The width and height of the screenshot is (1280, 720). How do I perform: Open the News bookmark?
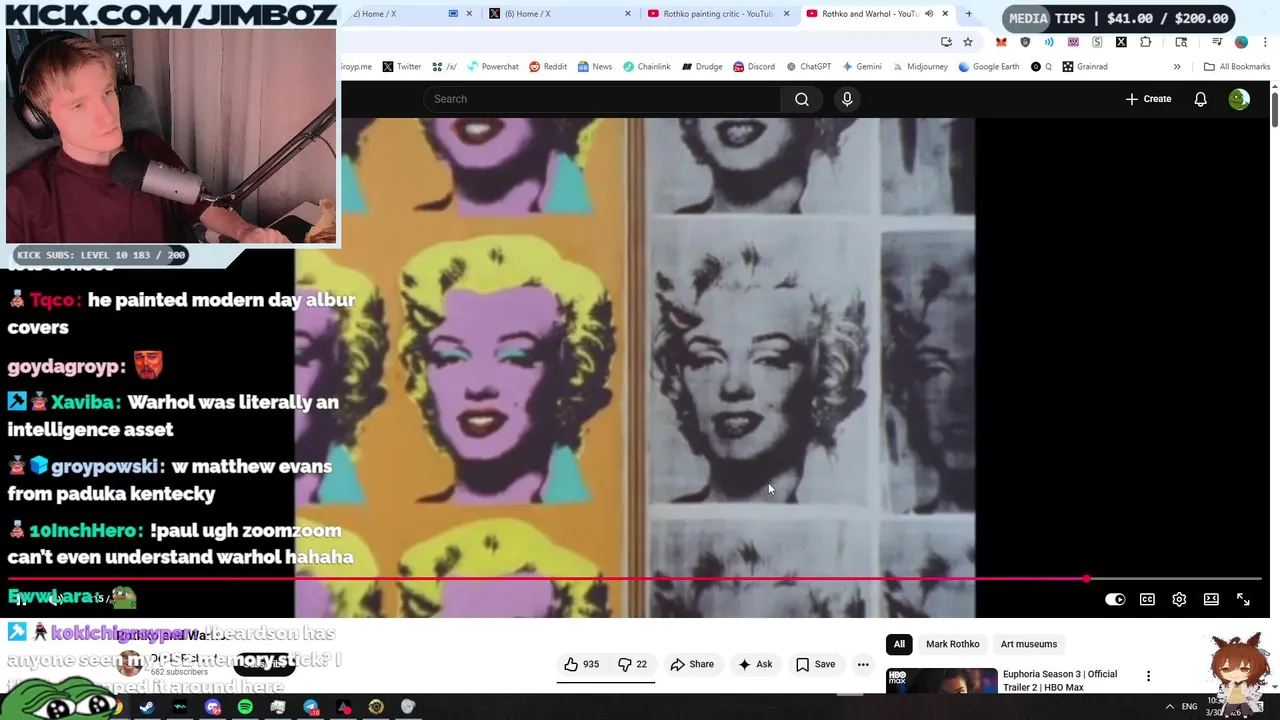tap(594, 67)
